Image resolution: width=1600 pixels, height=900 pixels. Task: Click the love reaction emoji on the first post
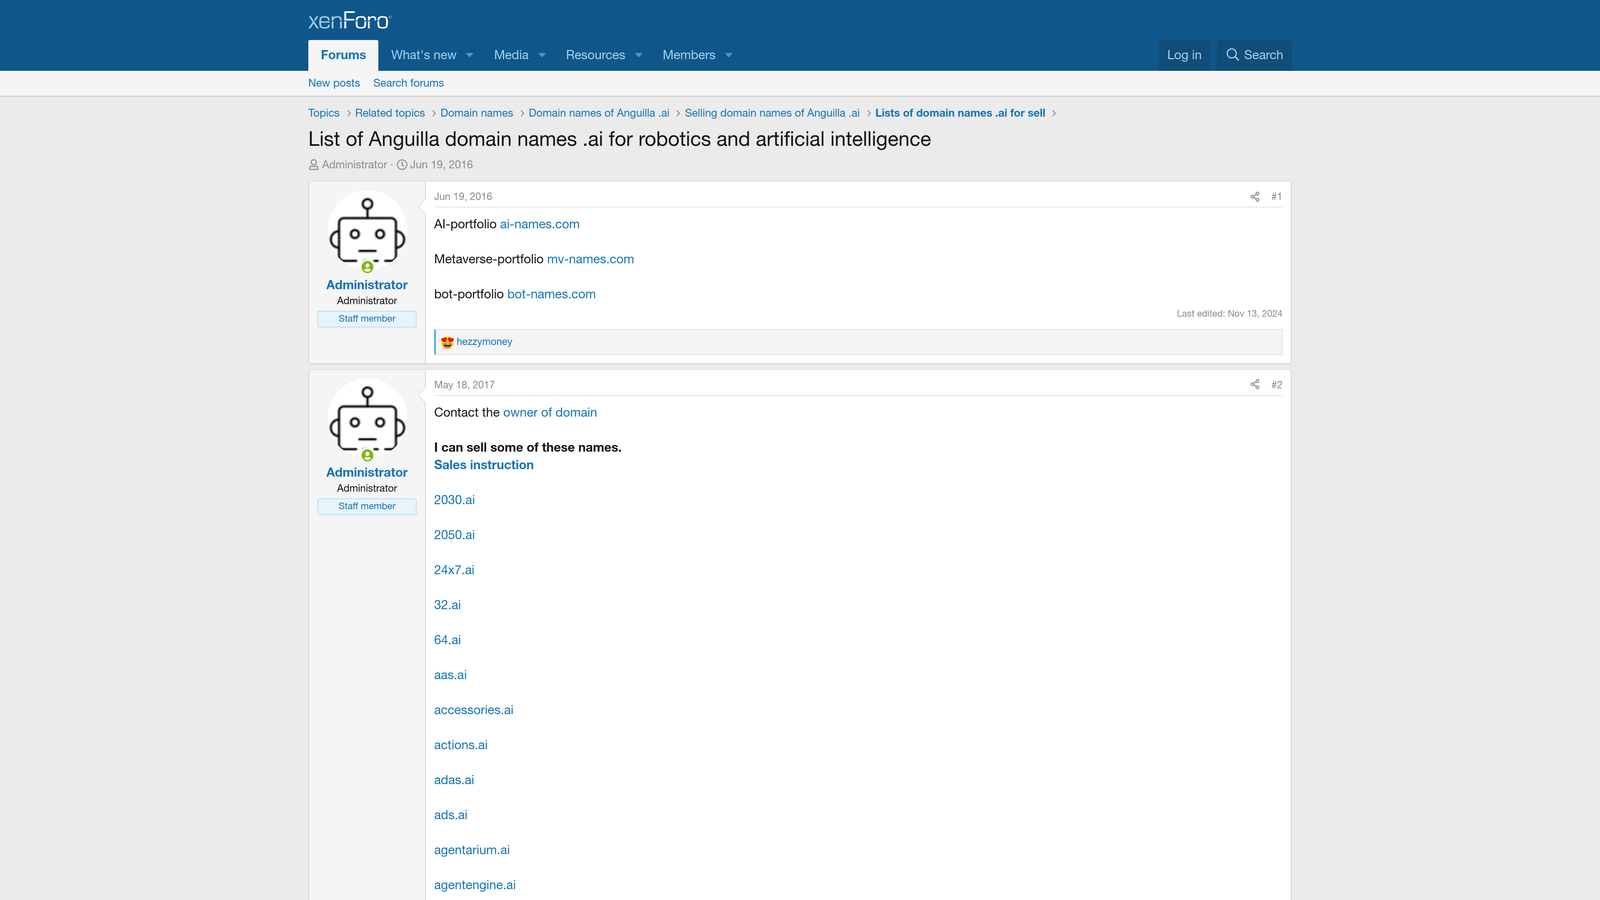pos(447,341)
